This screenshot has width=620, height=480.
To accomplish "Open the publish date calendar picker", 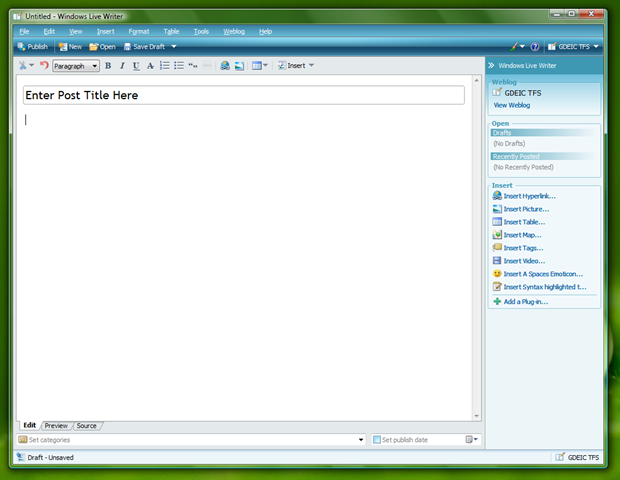I will click(470, 440).
